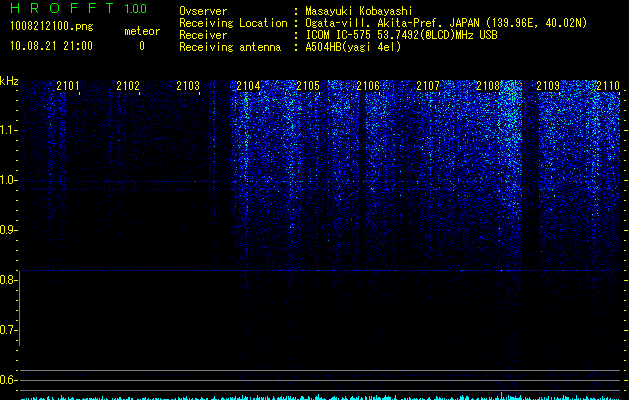Click the 2103 time marker

pyautogui.click(x=188, y=85)
